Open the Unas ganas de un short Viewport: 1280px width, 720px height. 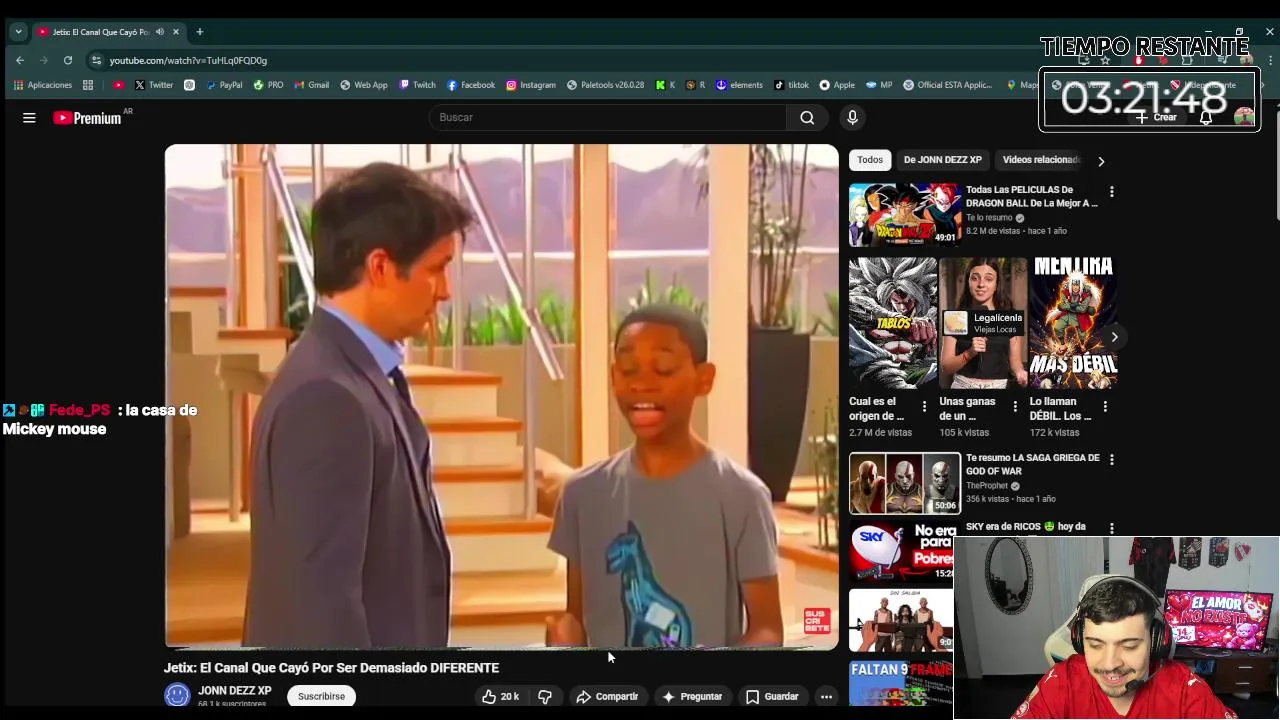[983, 322]
